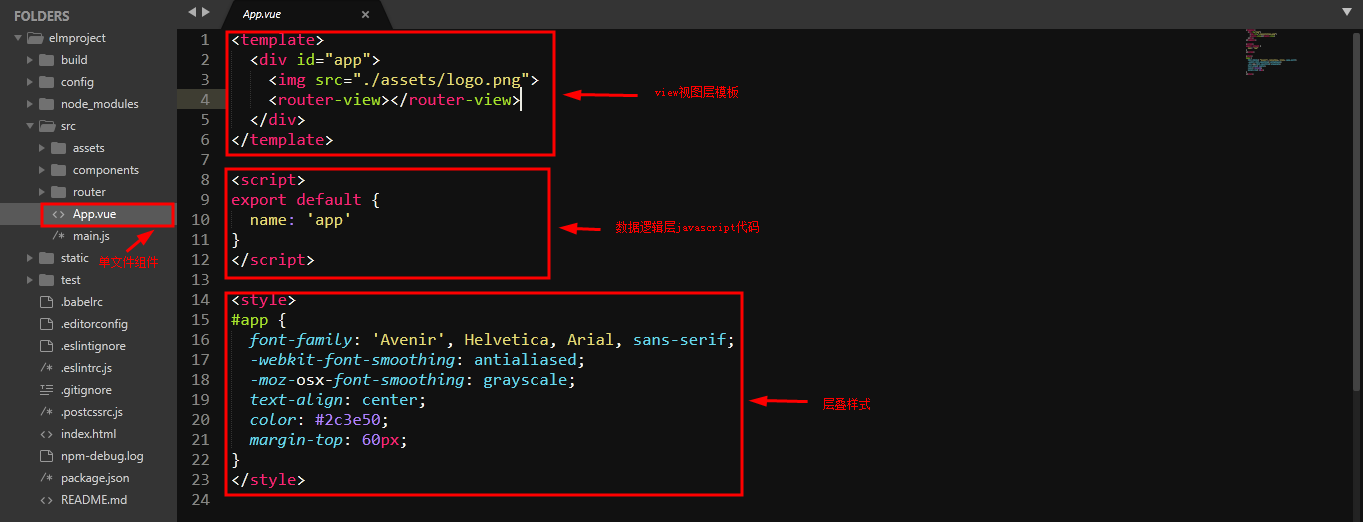Click the node_modules folder icon
Image resolution: width=1363 pixels, height=522 pixels.
(46, 104)
